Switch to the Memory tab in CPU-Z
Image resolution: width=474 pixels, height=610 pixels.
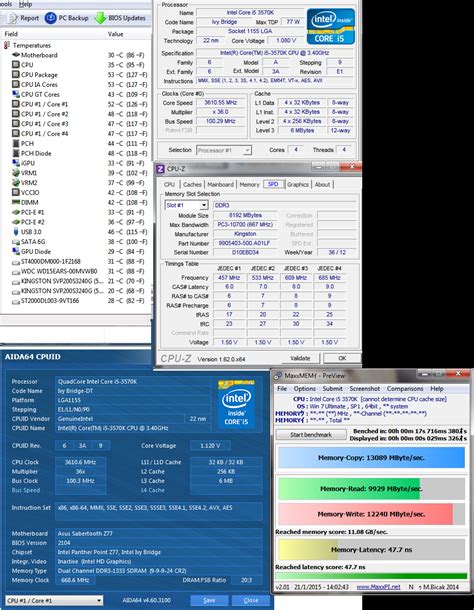[x=249, y=184]
